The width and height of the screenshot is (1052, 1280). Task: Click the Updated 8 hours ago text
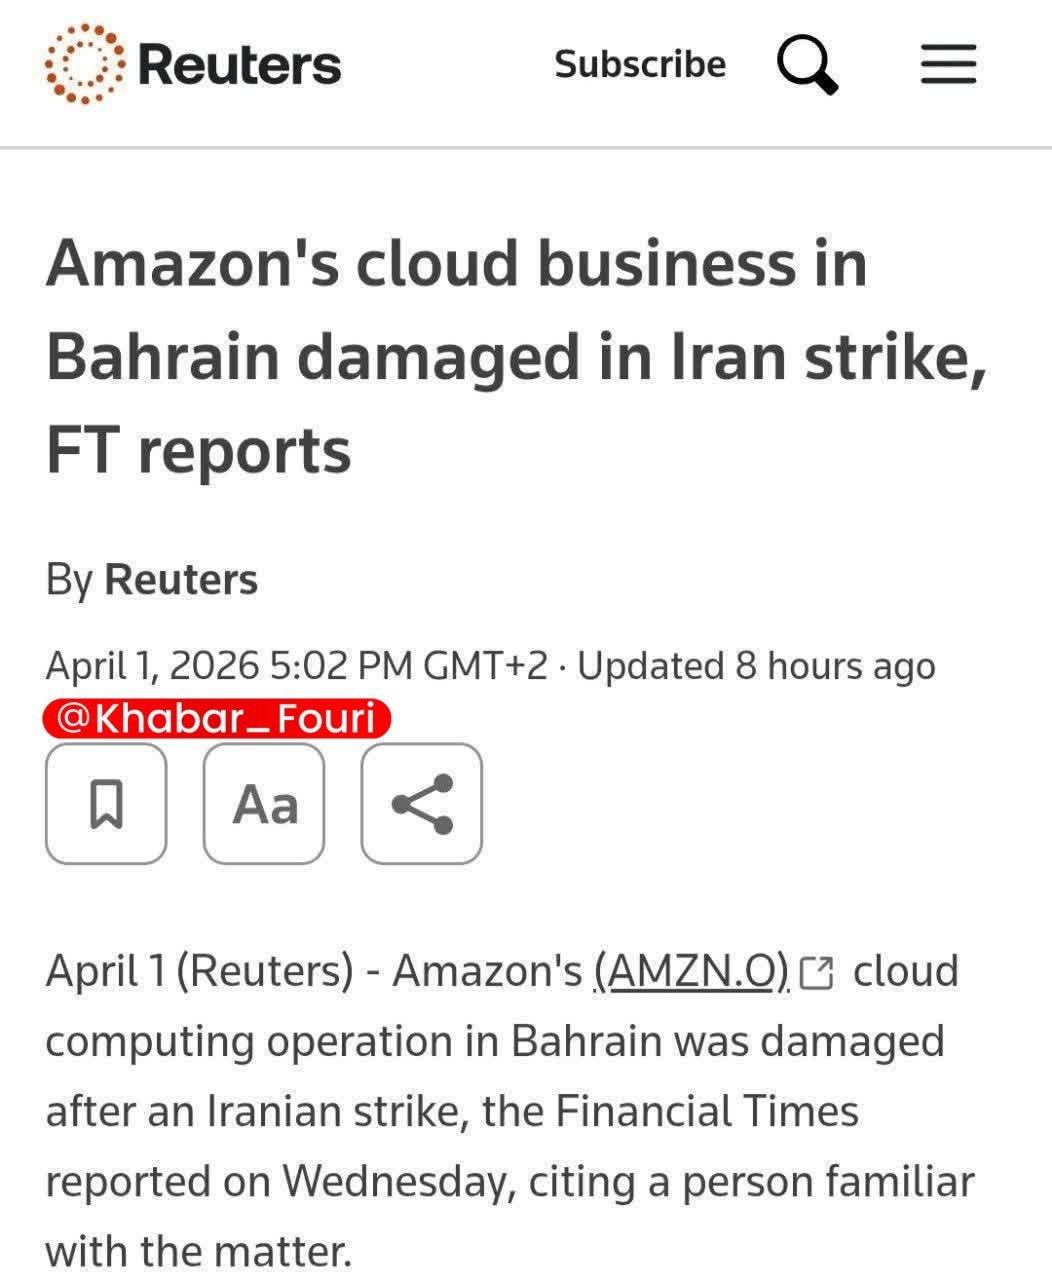tap(756, 666)
